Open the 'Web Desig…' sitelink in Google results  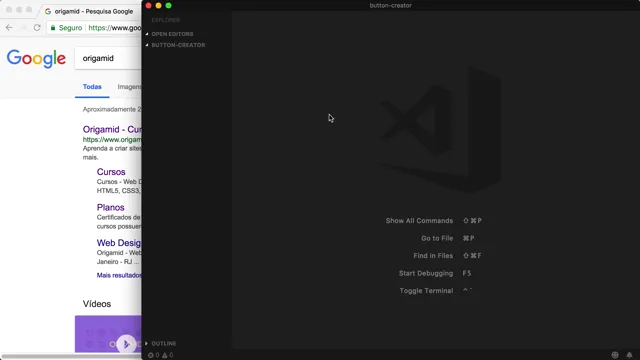tap(119, 243)
